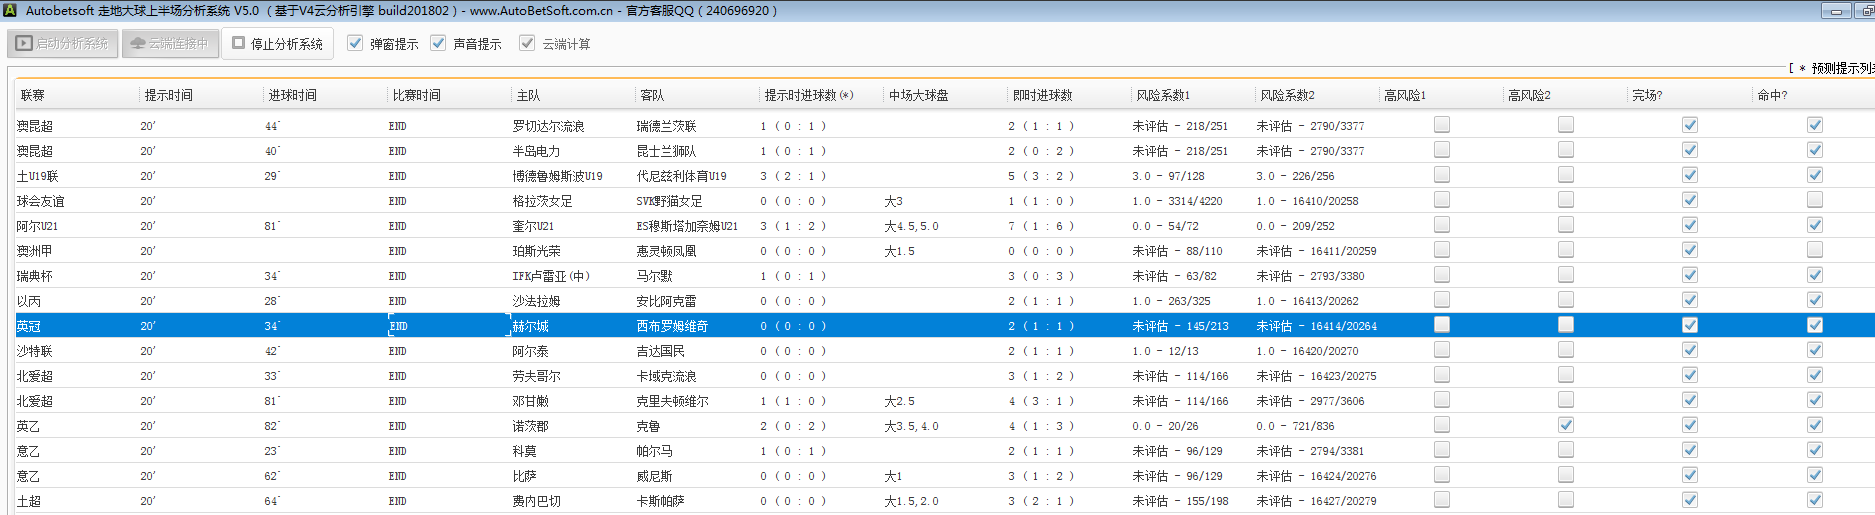The height and width of the screenshot is (515, 1875).
Task: Disable the 声音提示 checkbox
Action: tap(438, 43)
